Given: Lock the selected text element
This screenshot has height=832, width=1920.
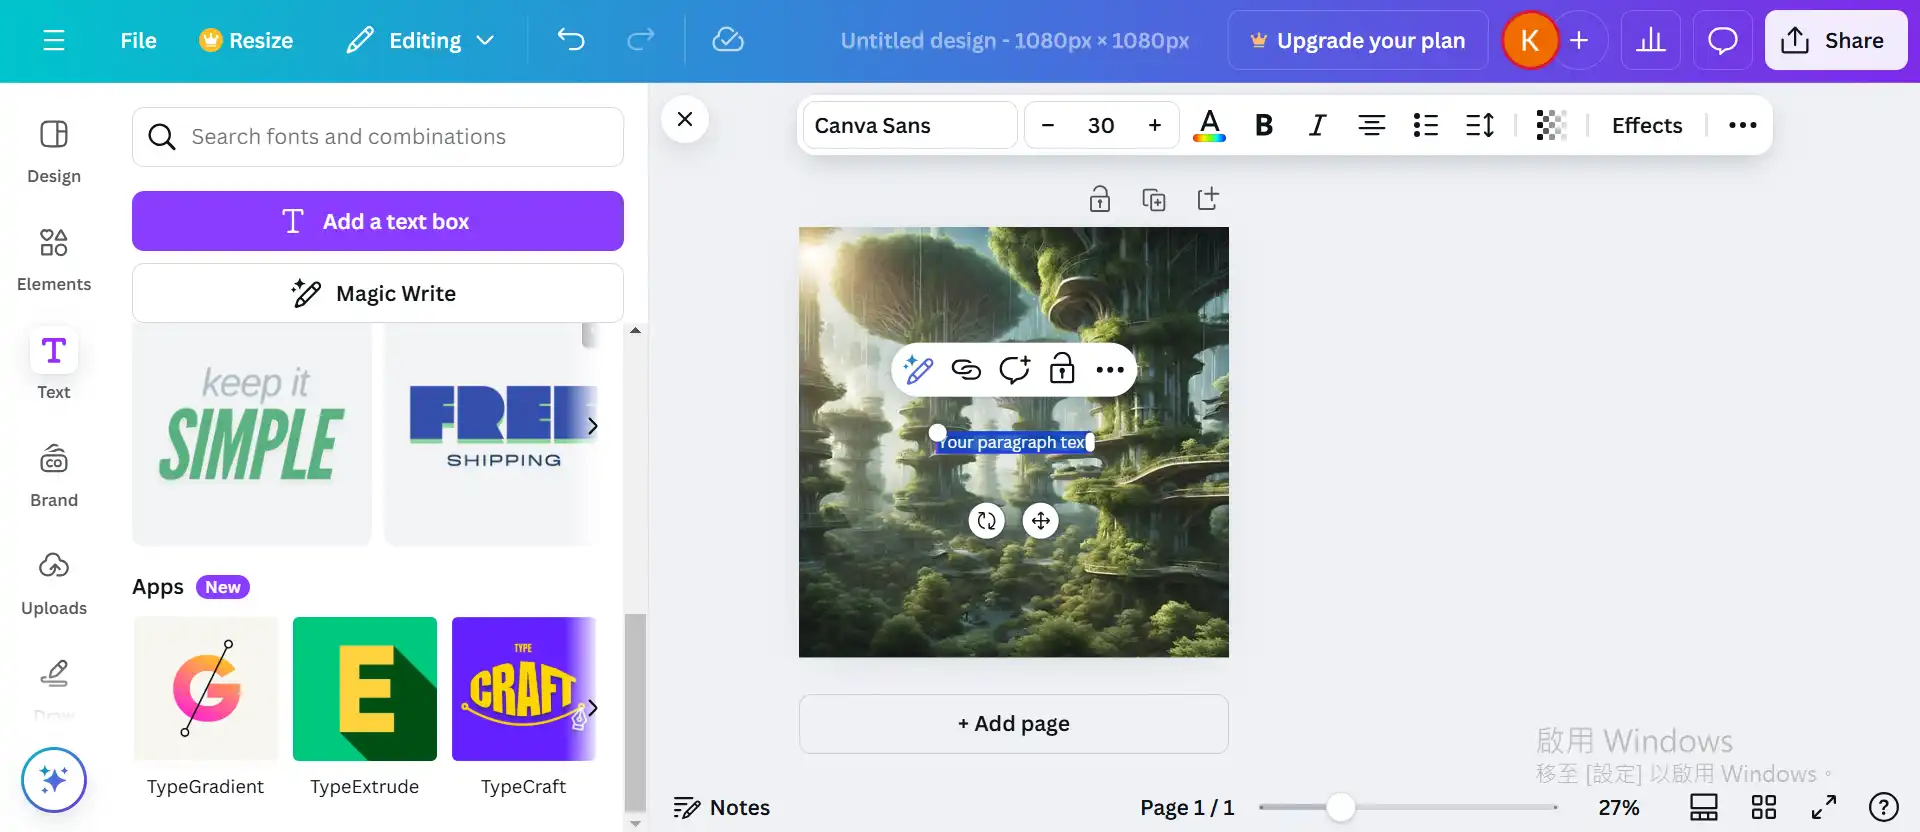Looking at the screenshot, I should [x=1062, y=370].
